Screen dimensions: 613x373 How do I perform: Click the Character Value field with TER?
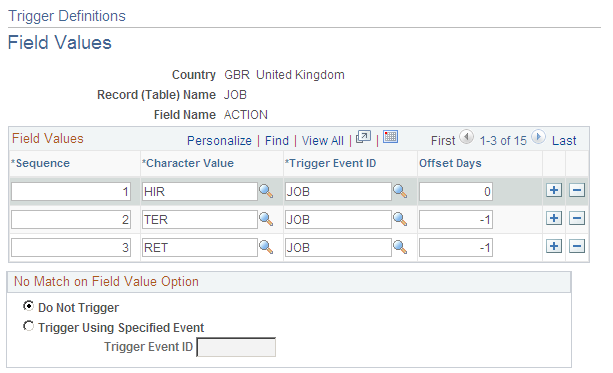[199, 220]
